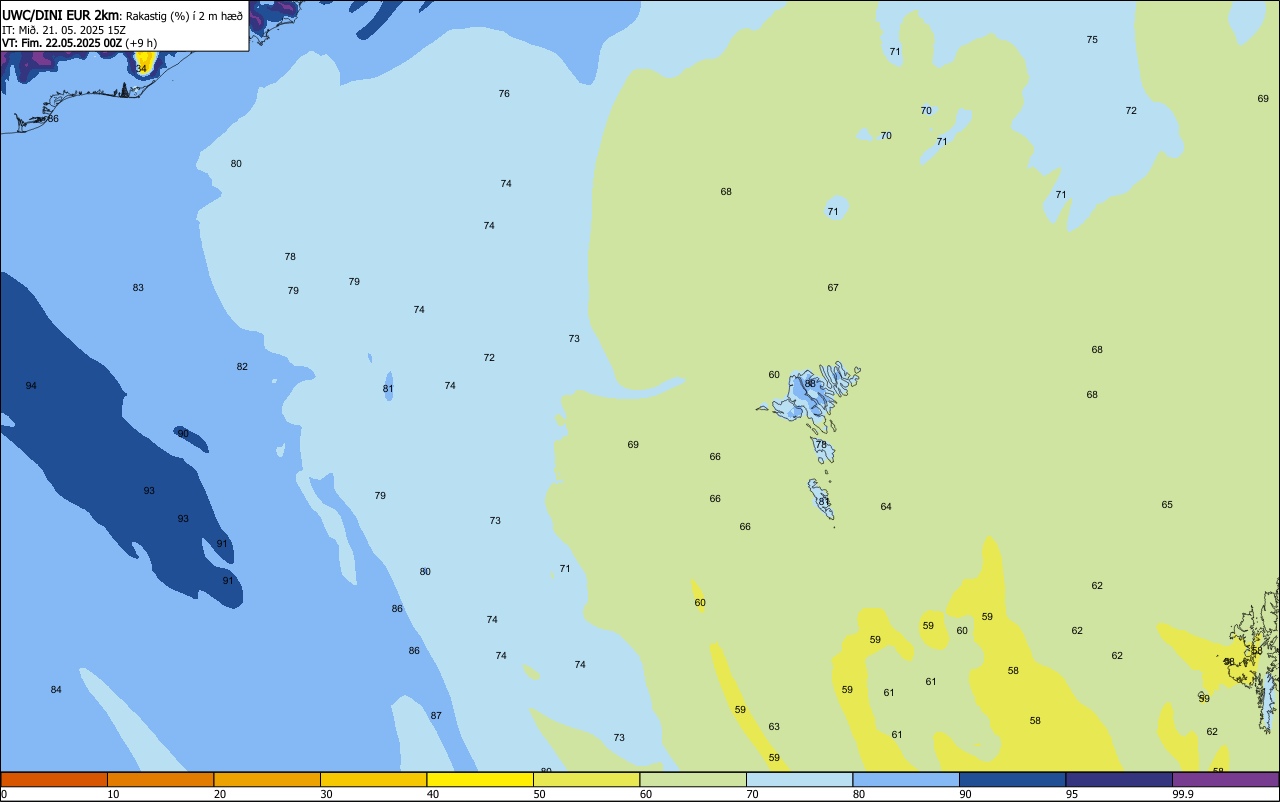
Task: Click the bright yellow 40–50 legend swatch
Action: tap(480, 779)
